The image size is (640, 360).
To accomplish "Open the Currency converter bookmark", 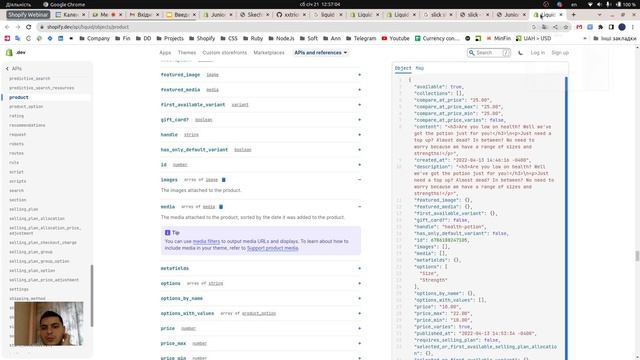I will coord(437,38).
